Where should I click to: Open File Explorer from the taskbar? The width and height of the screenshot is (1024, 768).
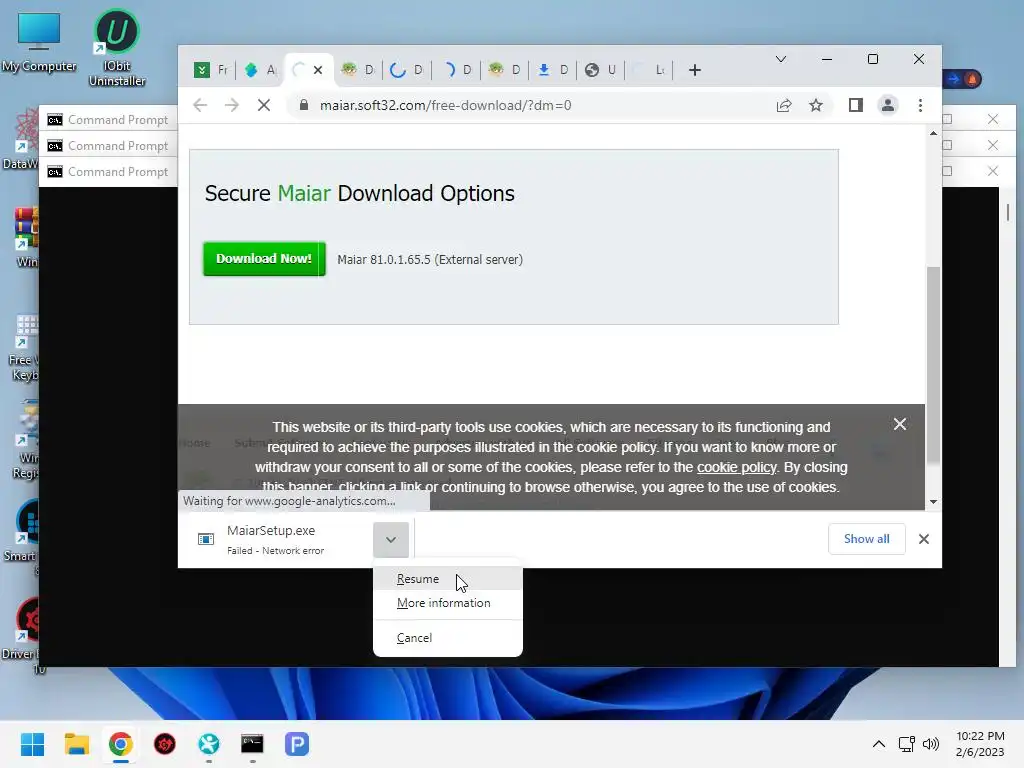tap(76, 744)
